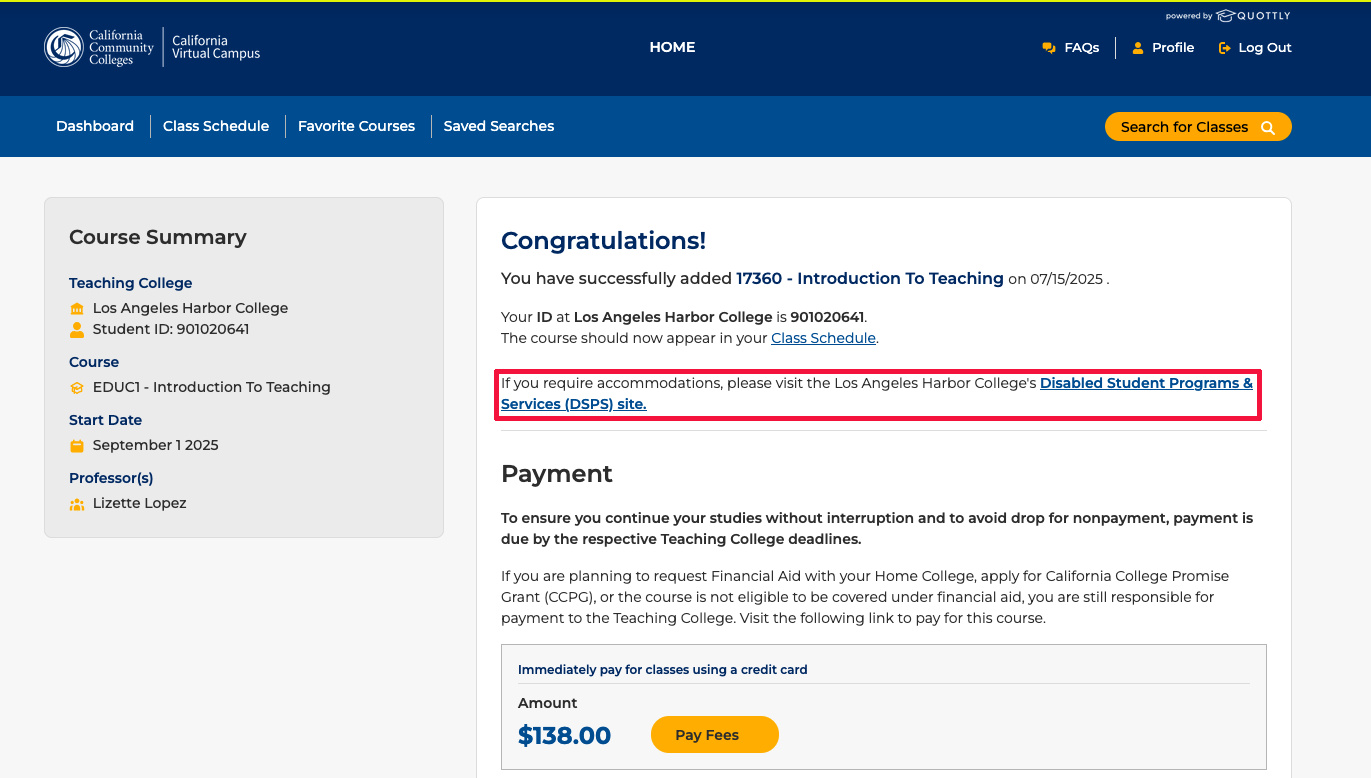Click the college building icon beside Los Angeles Harbor College
The width and height of the screenshot is (1371, 778).
(77, 309)
